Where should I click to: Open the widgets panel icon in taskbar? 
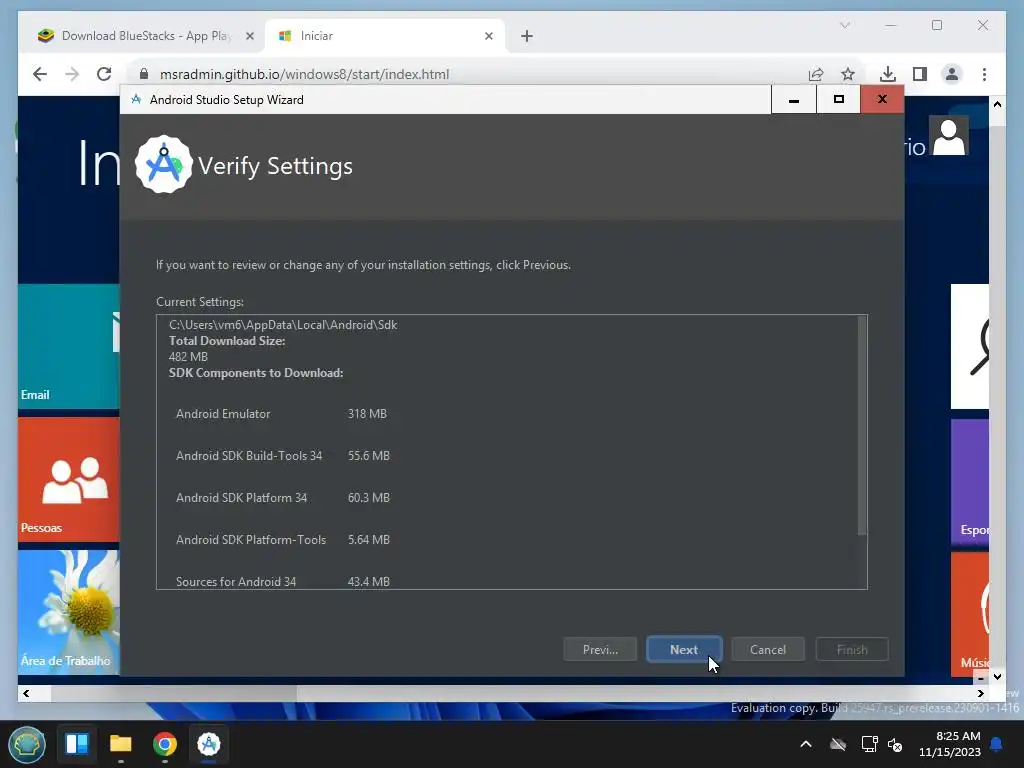pos(77,744)
